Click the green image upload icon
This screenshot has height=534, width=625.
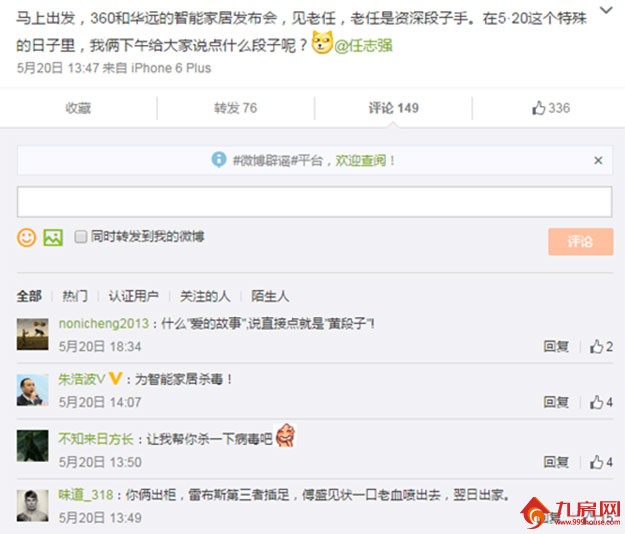coord(53,238)
